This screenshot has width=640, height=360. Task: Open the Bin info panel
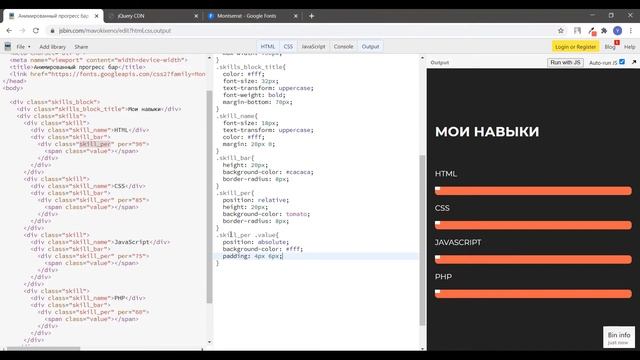[x=619, y=337]
